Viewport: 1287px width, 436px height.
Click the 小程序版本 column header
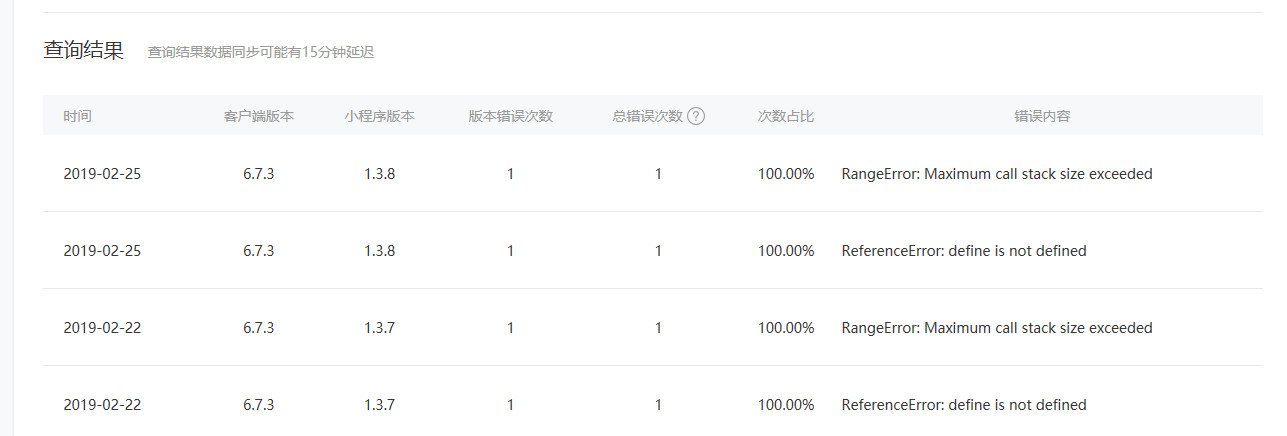(x=379, y=116)
